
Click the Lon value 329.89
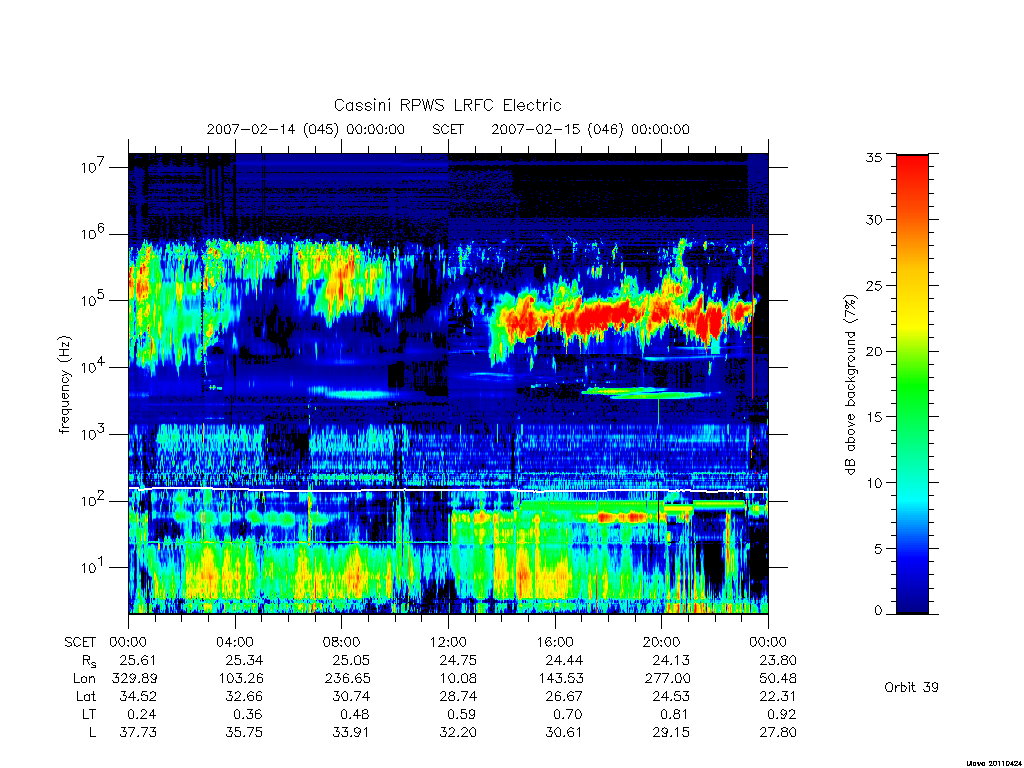[135, 679]
